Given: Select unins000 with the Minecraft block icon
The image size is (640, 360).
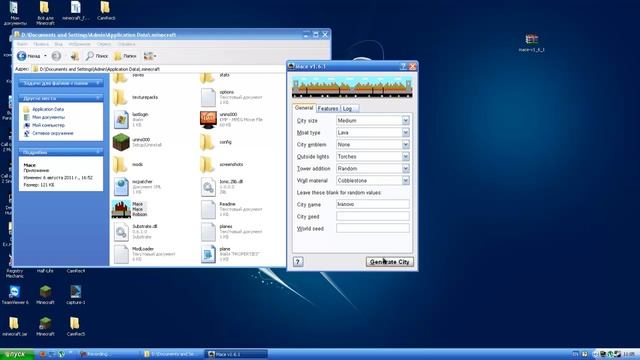Looking at the screenshot, I should click(x=138, y=142).
